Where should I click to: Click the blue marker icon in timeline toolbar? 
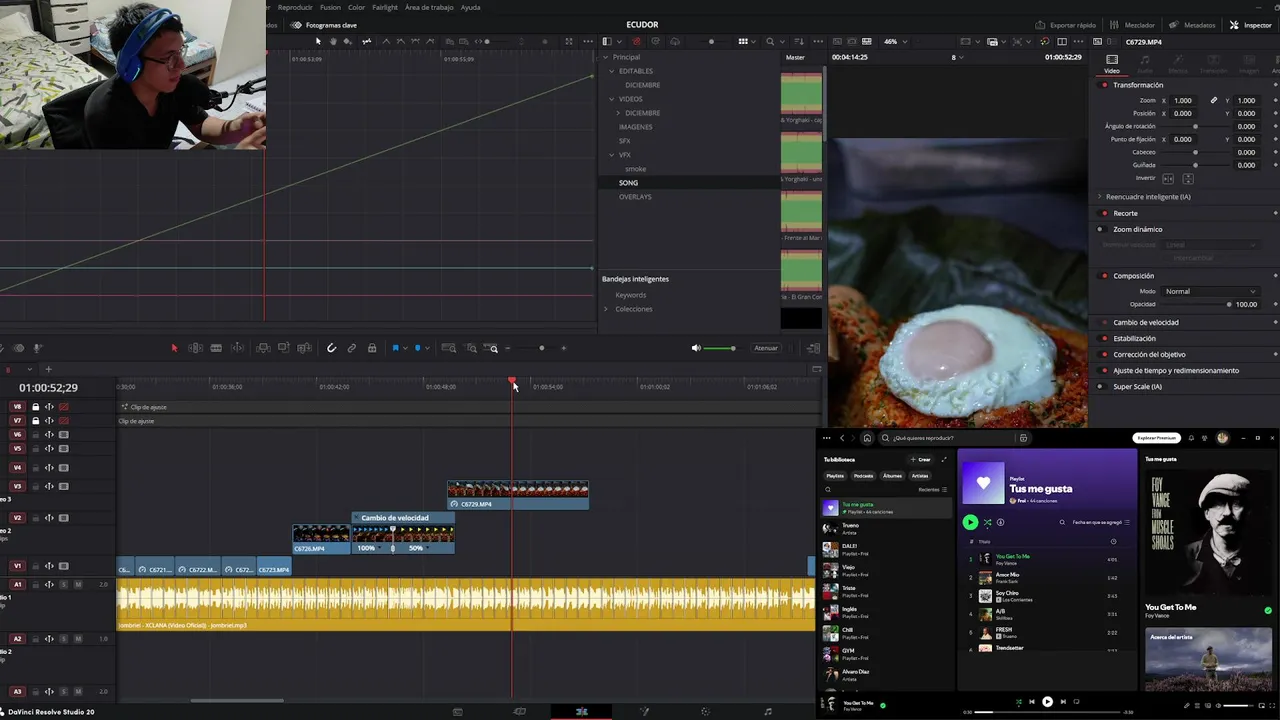pos(418,348)
